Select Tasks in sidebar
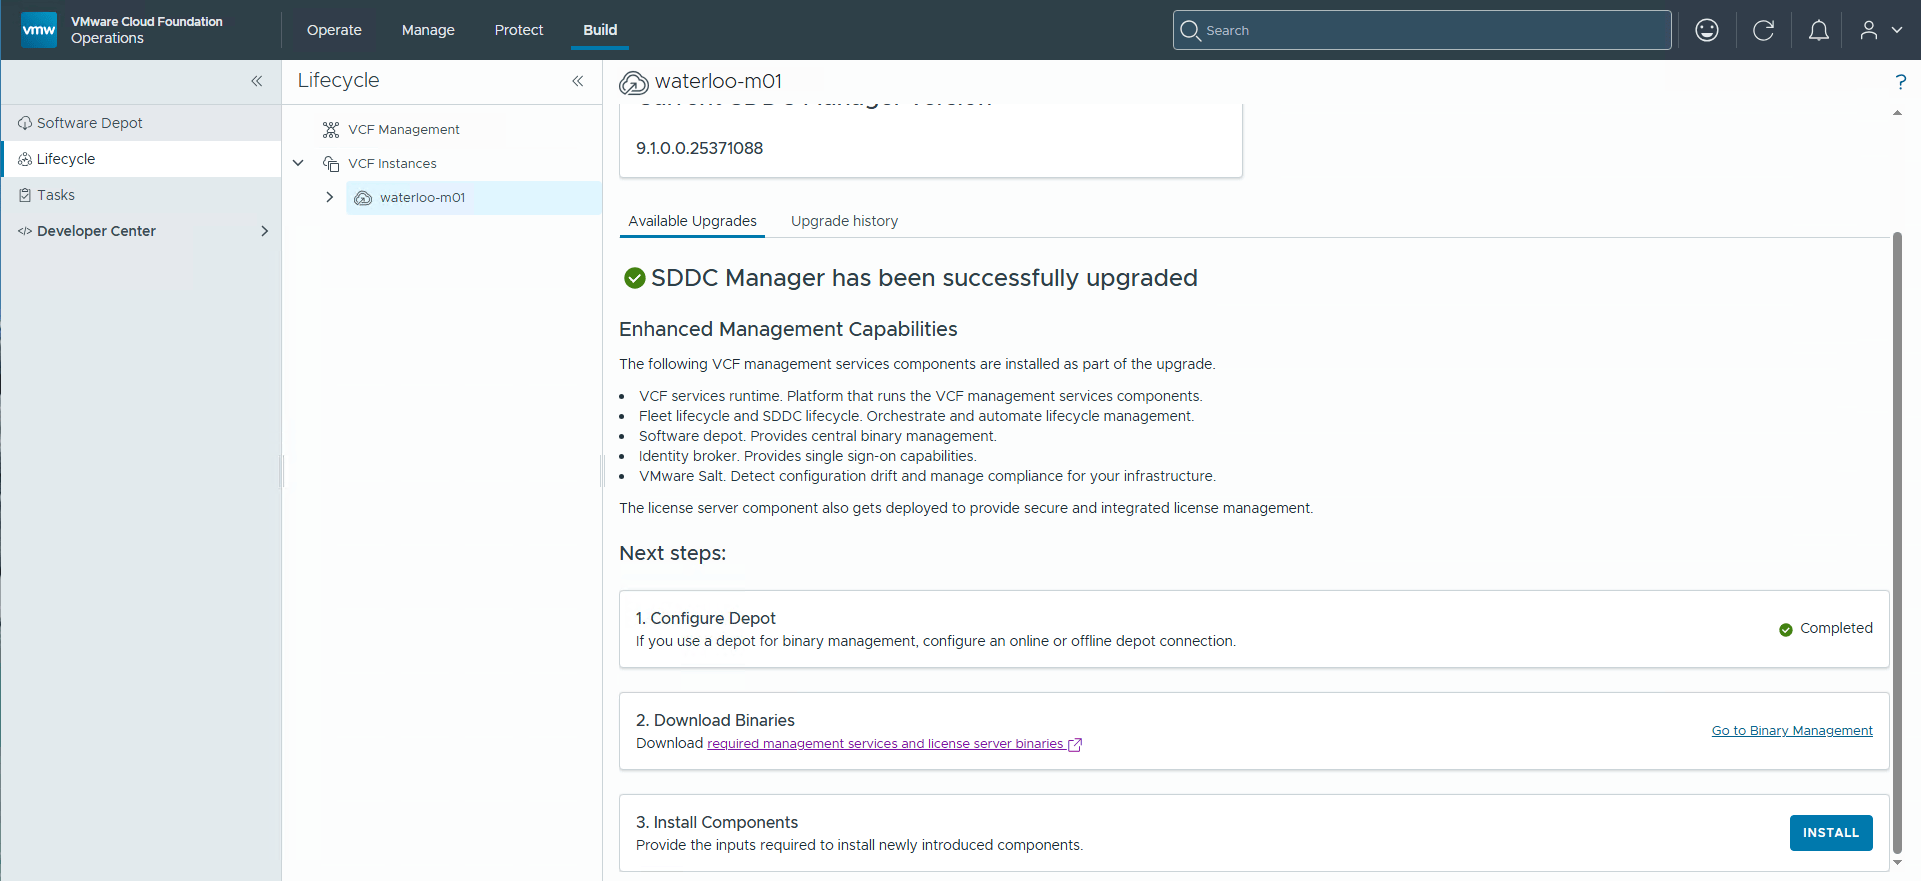This screenshot has width=1921, height=881. (141, 195)
